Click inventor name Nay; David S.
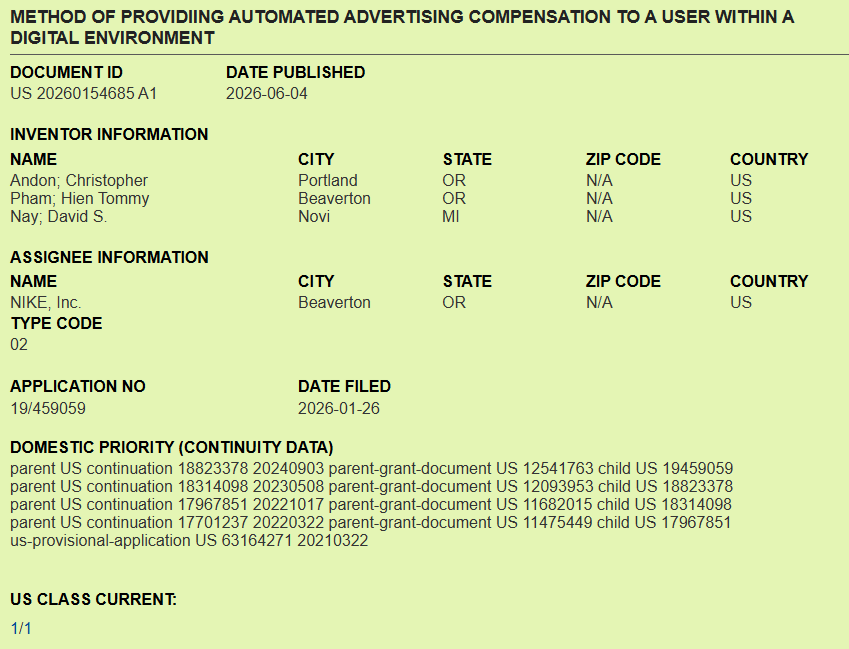849x649 pixels. coord(58,217)
